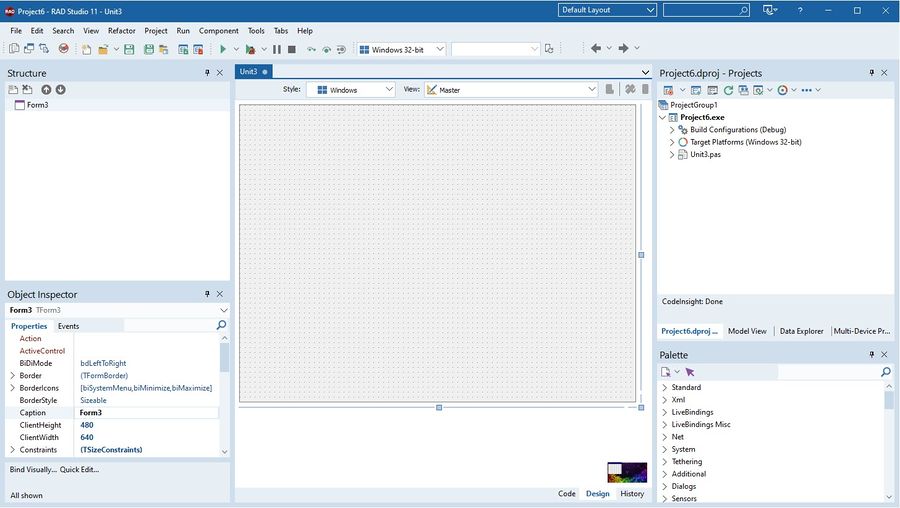Collapse the Project6.exe tree node
The image size is (900, 508).
[662, 117]
